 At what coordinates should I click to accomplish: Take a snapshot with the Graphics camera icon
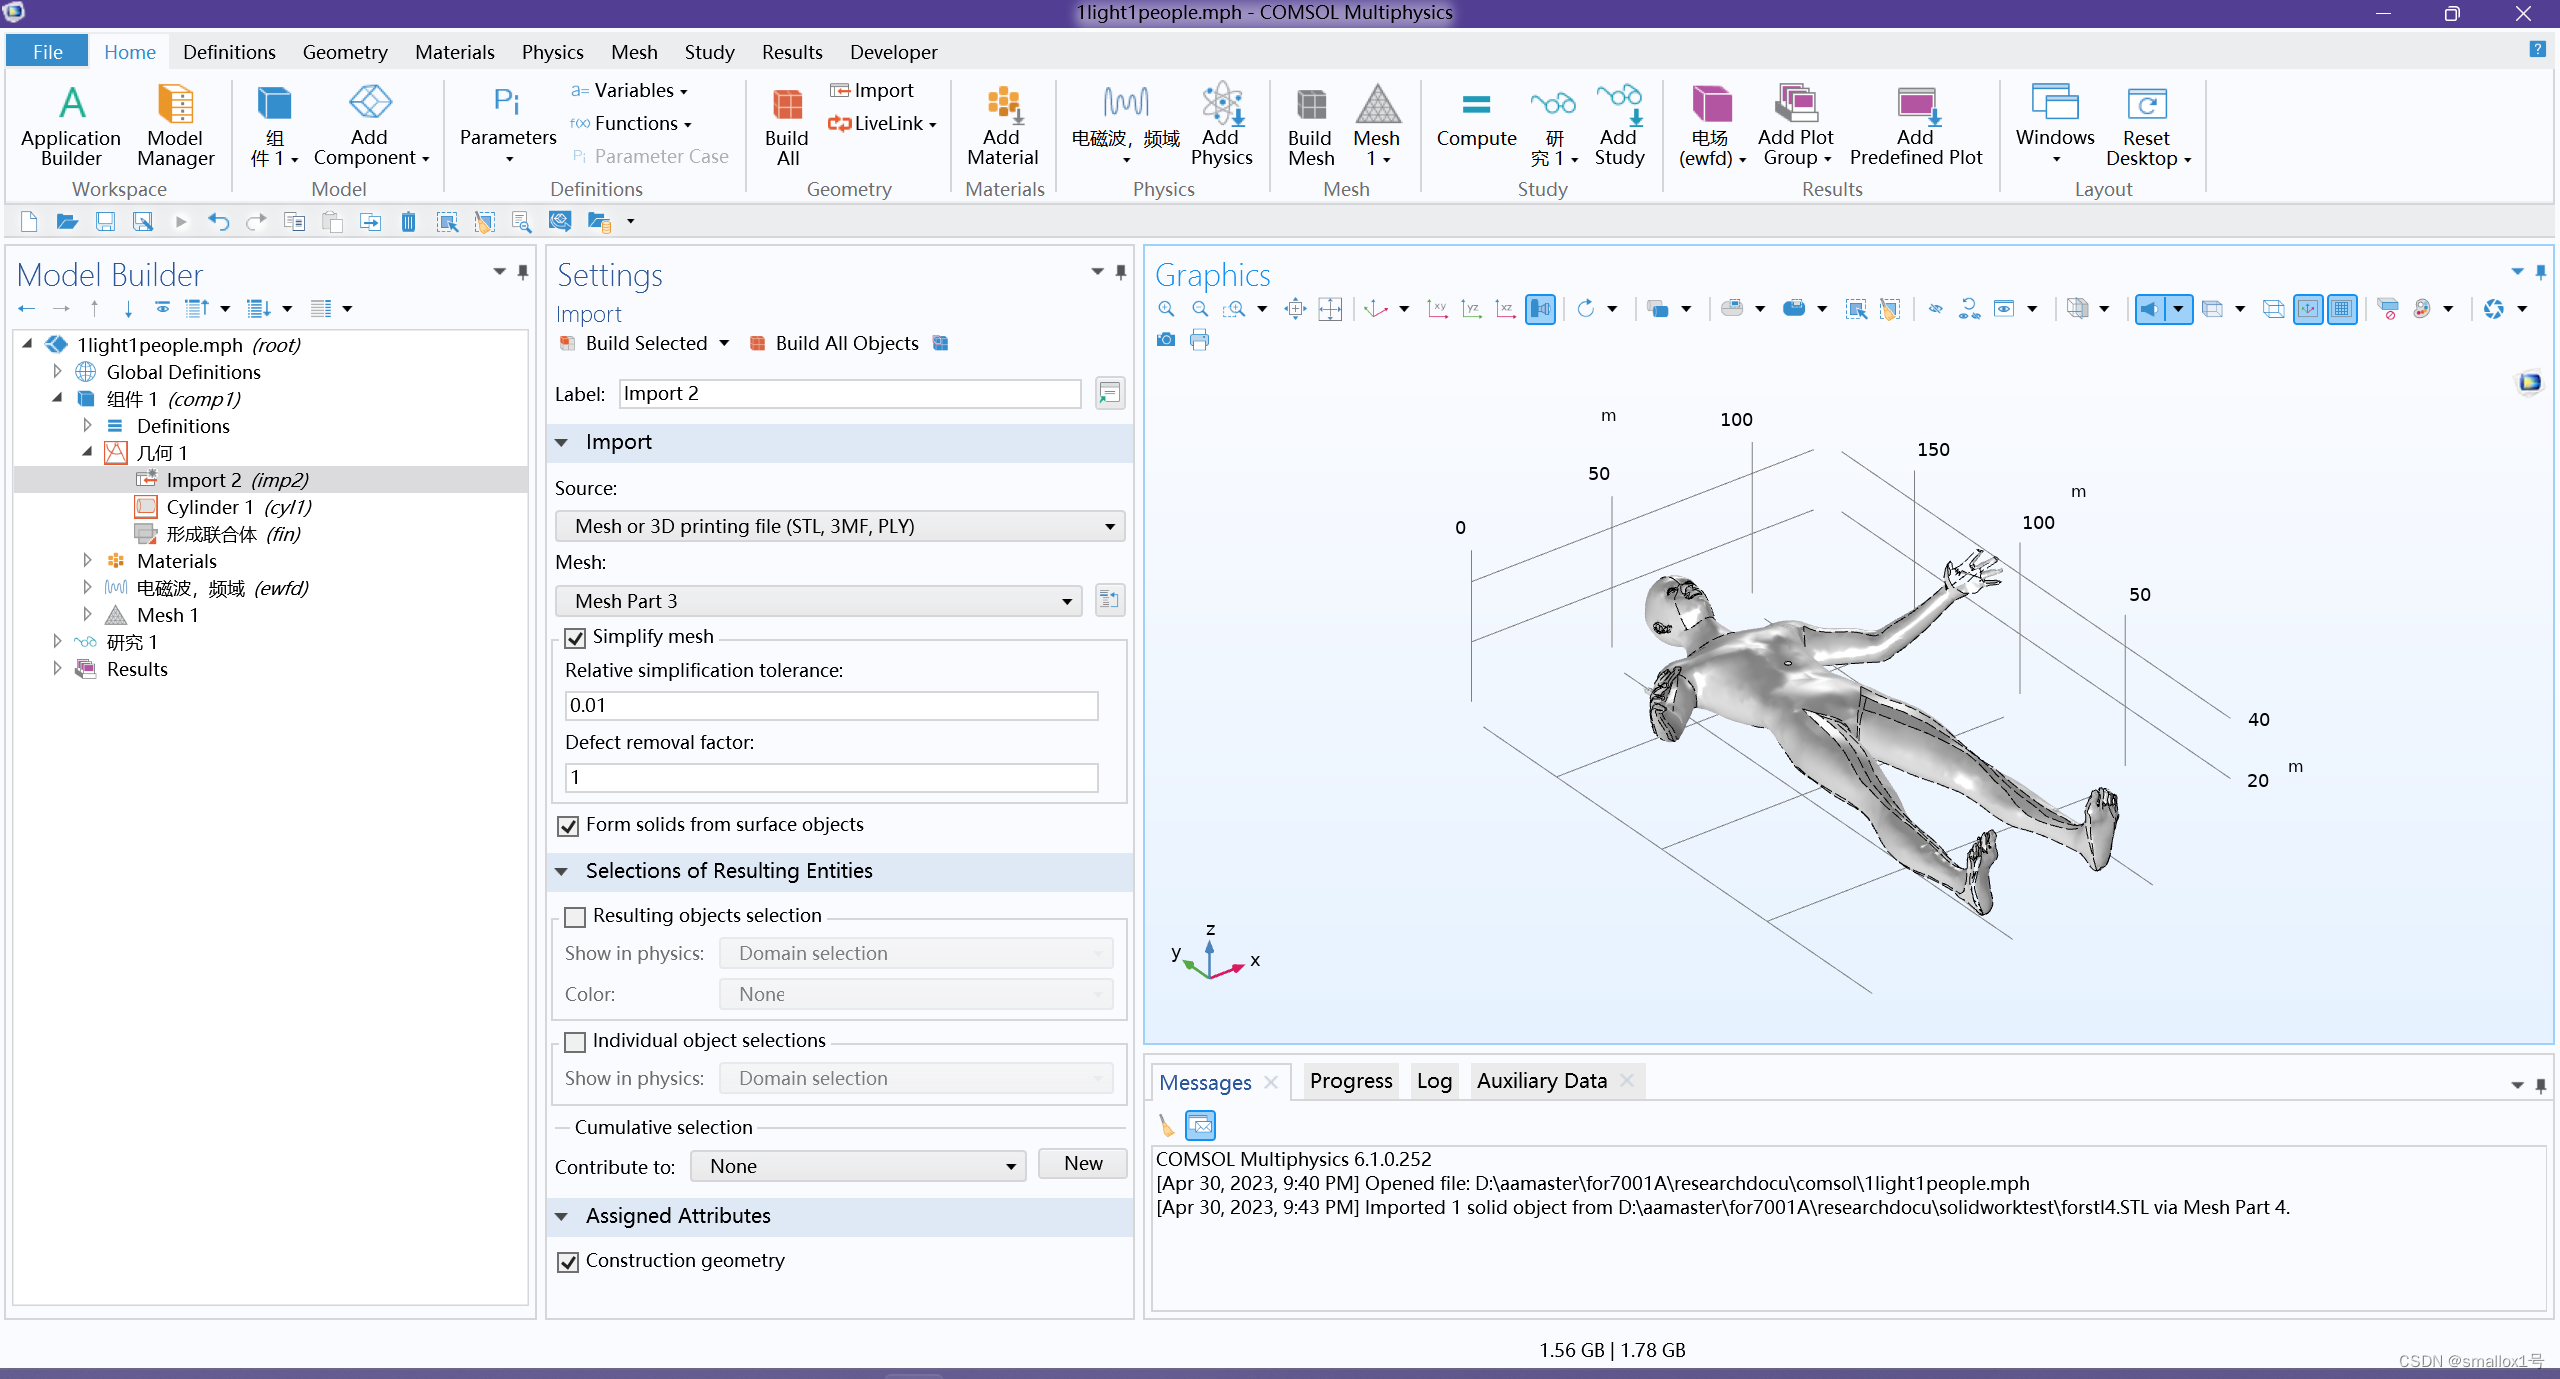pos(1166,340)
